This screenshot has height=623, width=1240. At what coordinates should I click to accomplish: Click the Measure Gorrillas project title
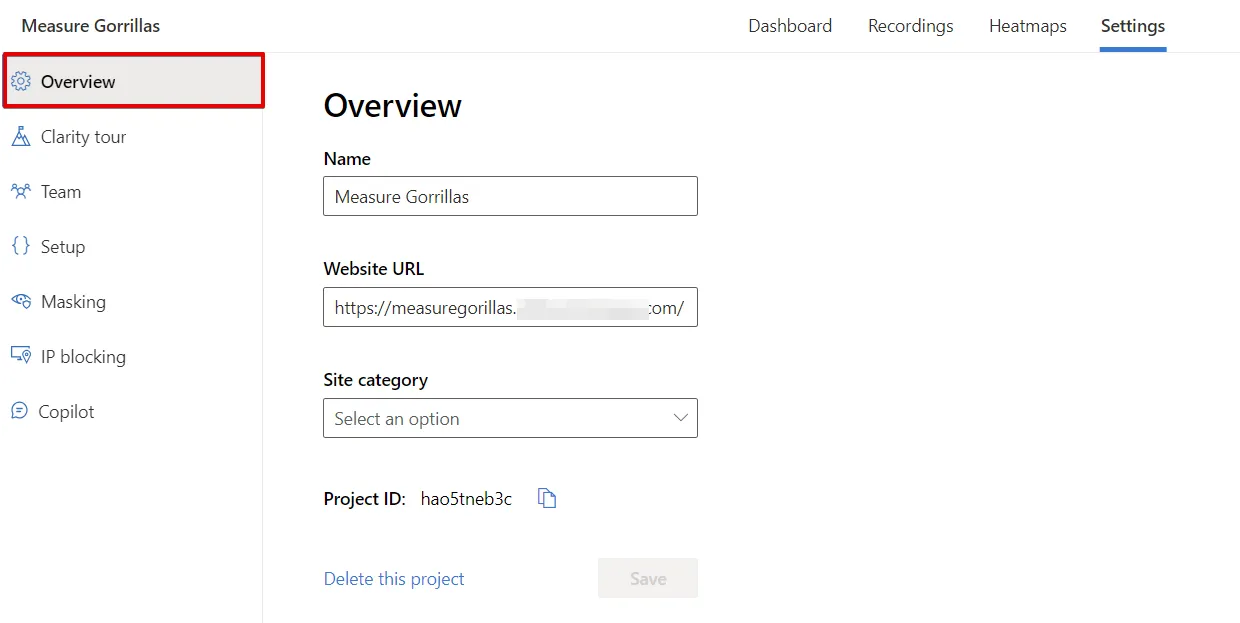coord(91,26)
